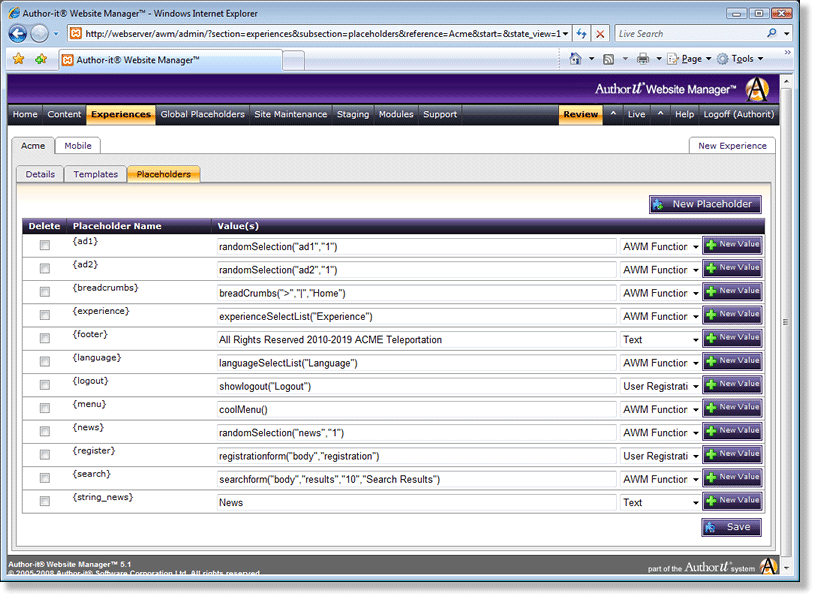
Task: Click New Value for news row
Action: pos(732,431)
